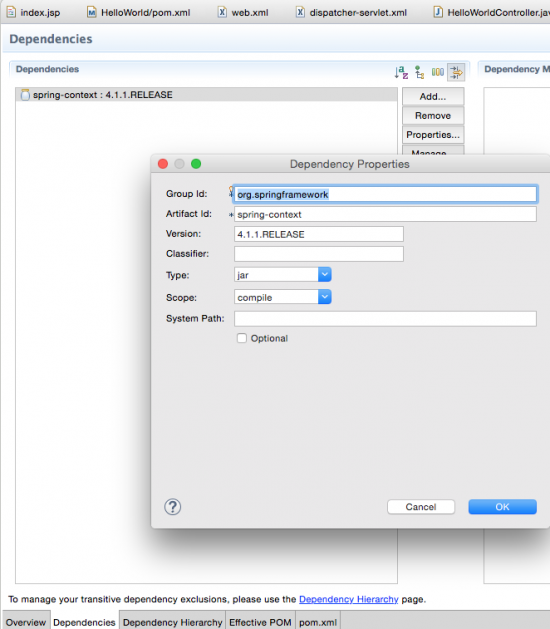
Task: Toggle the dependency filter arrows icon
Action: pos(456,72)
